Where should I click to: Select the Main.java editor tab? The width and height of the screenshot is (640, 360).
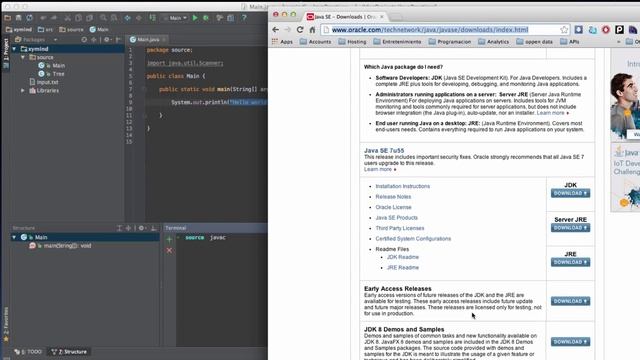coord(148,40)
